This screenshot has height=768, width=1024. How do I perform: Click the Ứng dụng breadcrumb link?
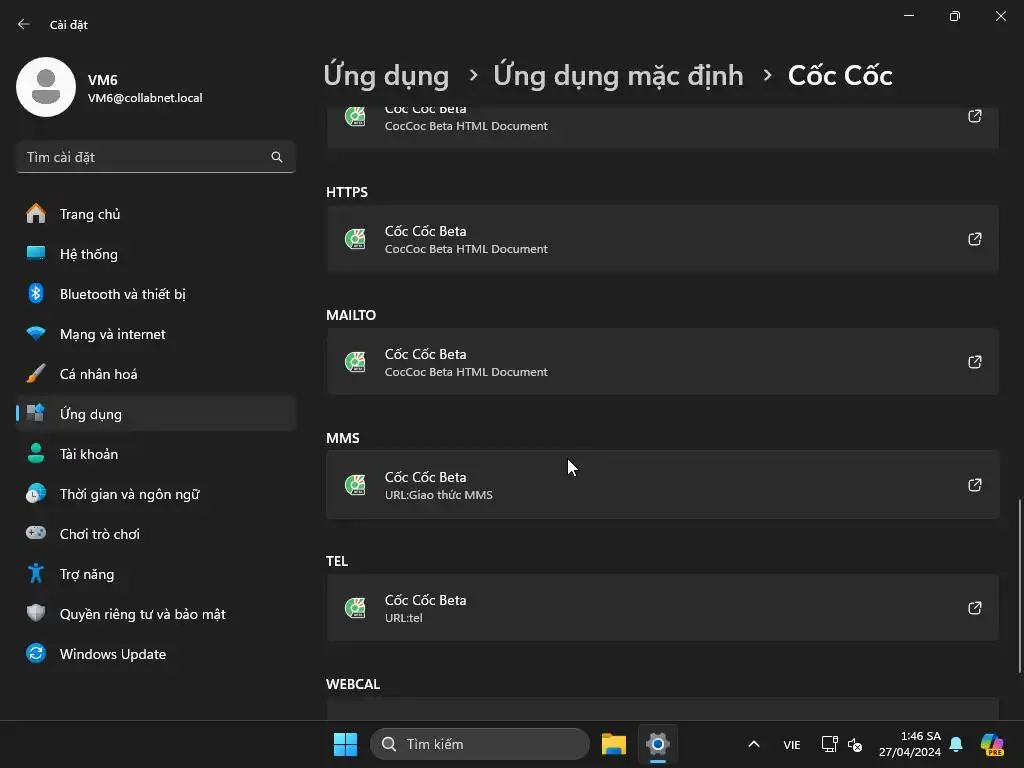[386, 75]
